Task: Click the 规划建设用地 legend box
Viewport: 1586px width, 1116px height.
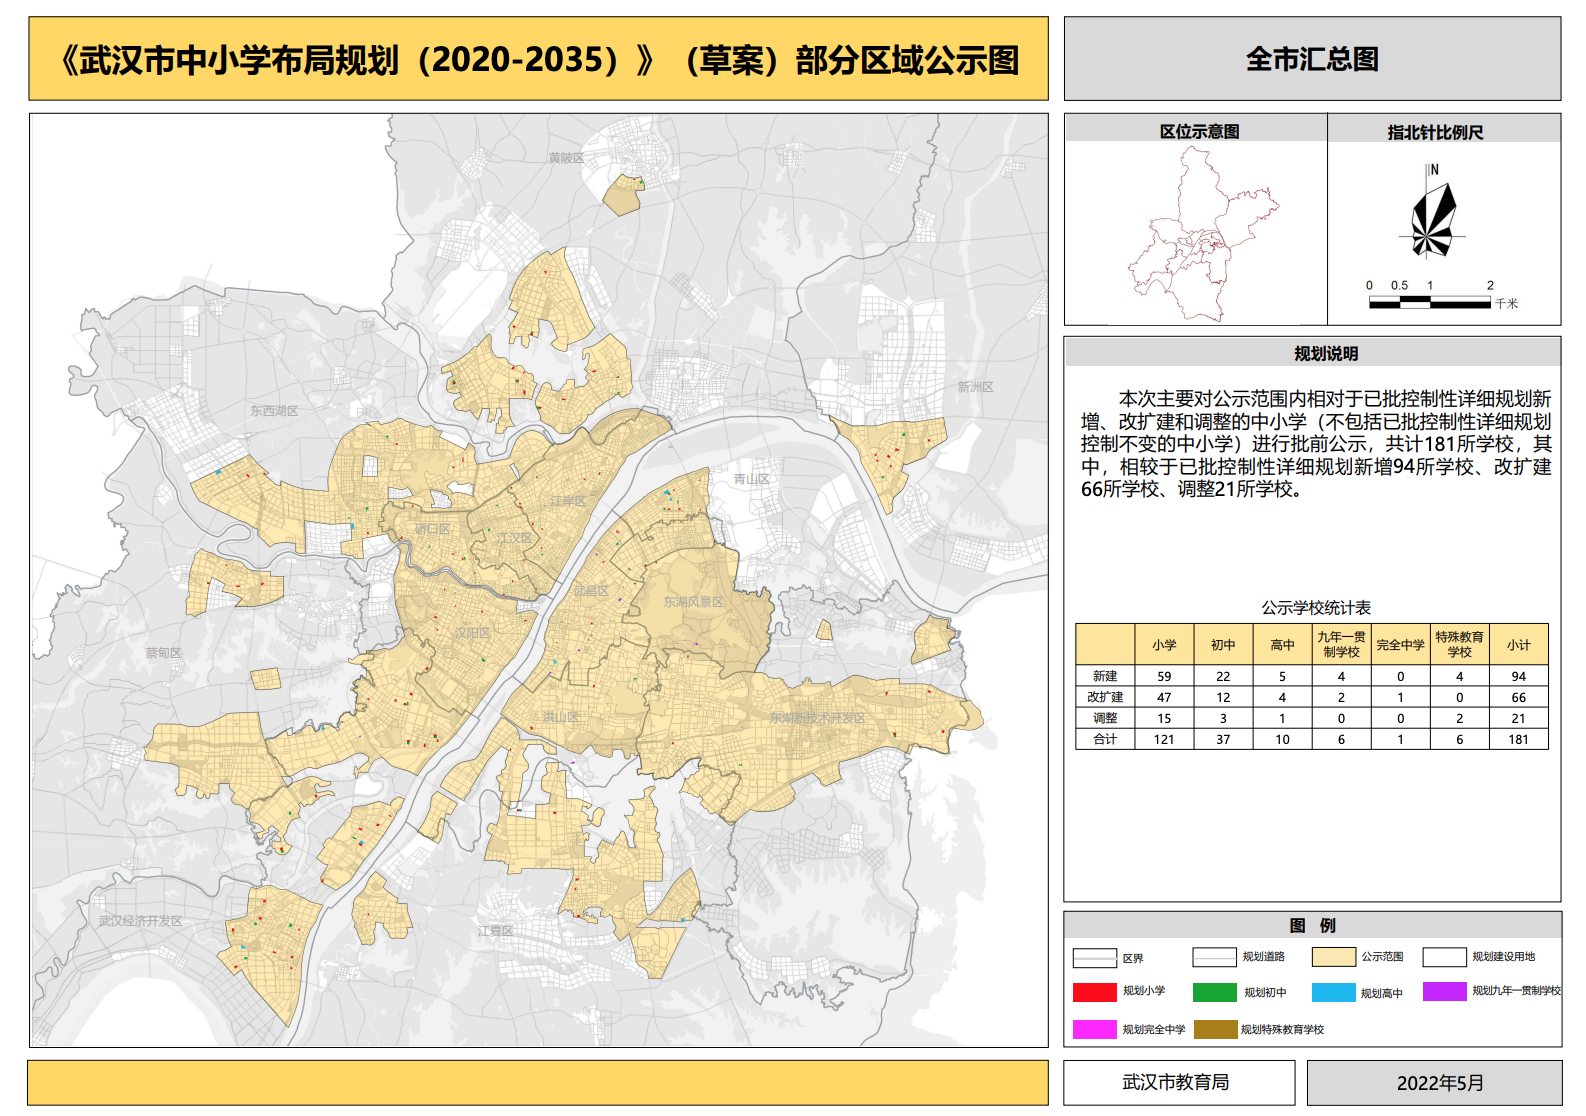Action: click(1444, 957)
